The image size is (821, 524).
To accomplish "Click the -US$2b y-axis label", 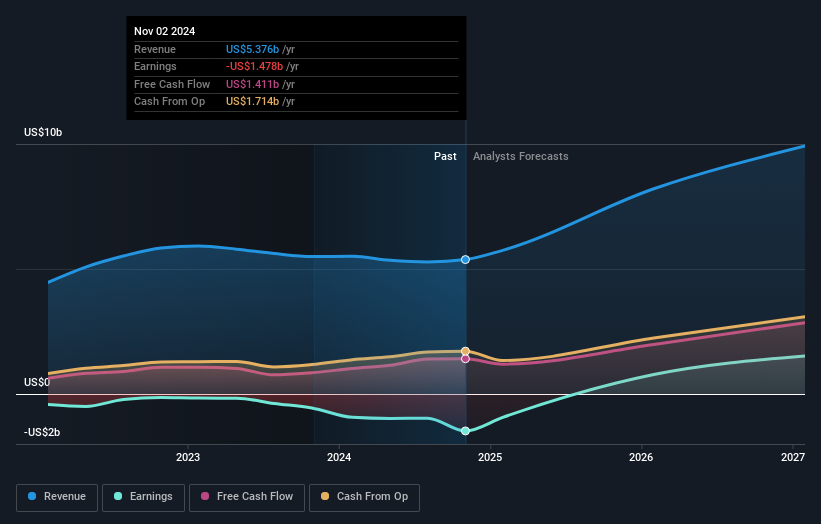I will (42, 432).
